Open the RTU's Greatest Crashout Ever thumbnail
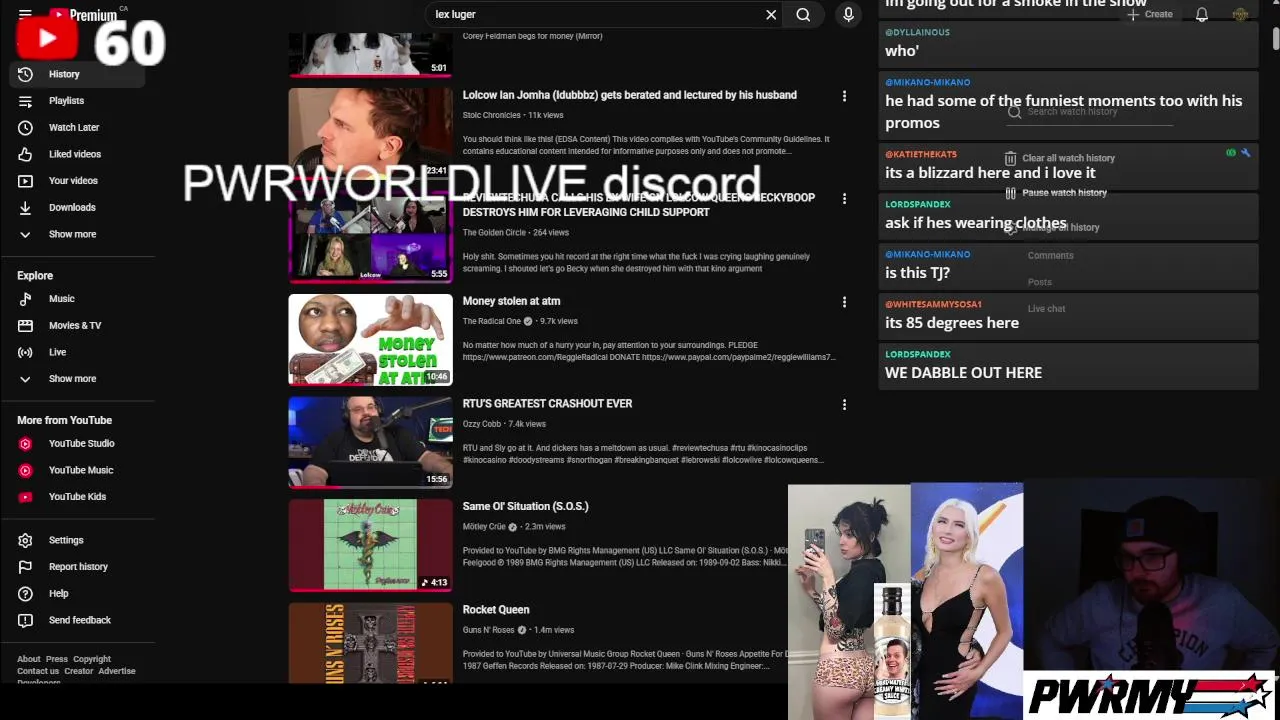 [370, 443]
